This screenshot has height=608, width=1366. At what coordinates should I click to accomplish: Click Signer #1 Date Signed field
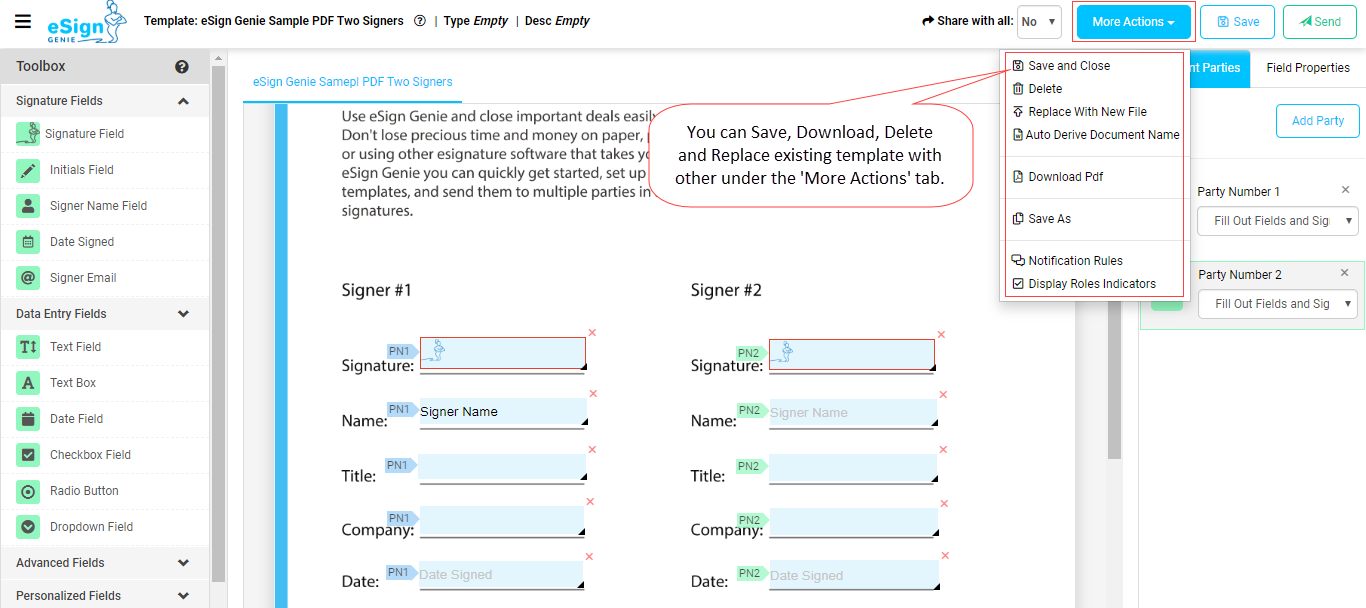tap(500, 575)
